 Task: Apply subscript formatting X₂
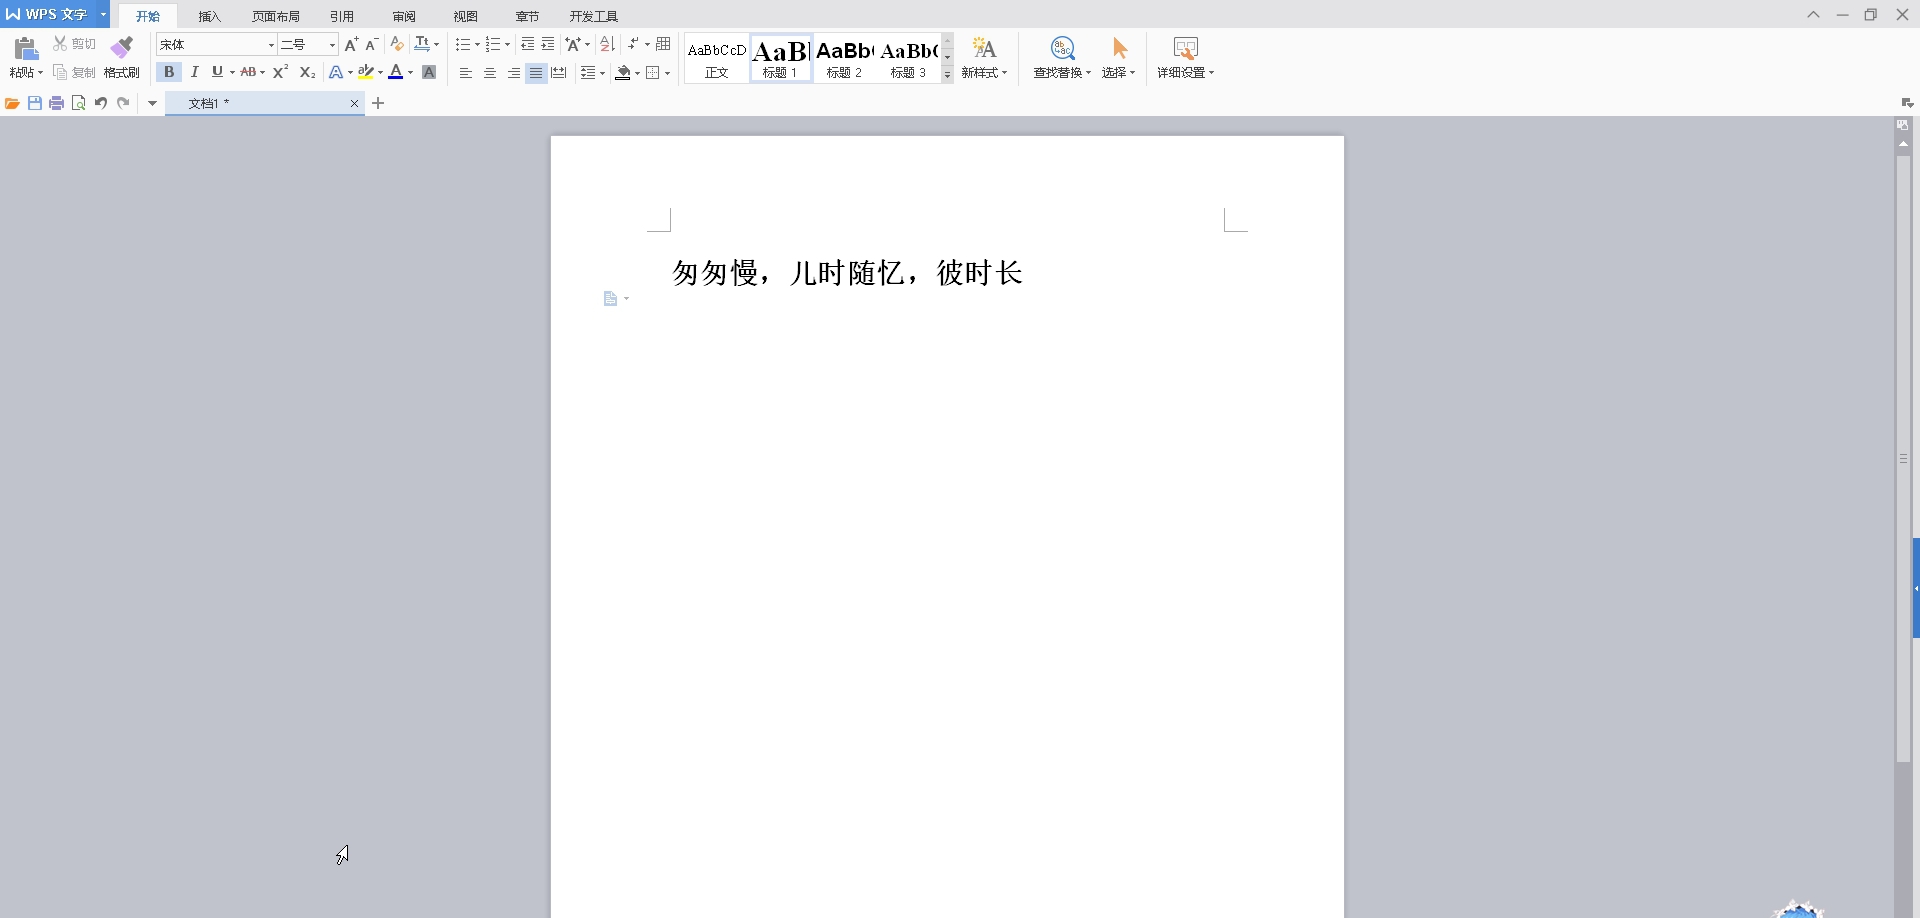pos(306,72)
